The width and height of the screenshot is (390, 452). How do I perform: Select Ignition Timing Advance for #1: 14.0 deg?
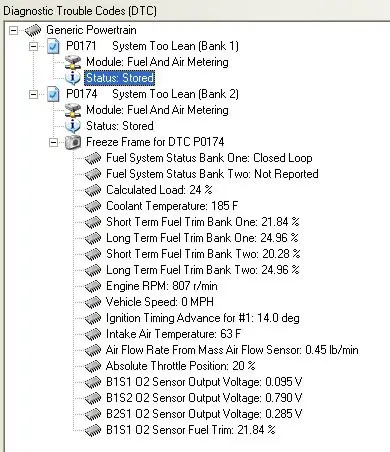pyautogui.click(x=203, y=318)
